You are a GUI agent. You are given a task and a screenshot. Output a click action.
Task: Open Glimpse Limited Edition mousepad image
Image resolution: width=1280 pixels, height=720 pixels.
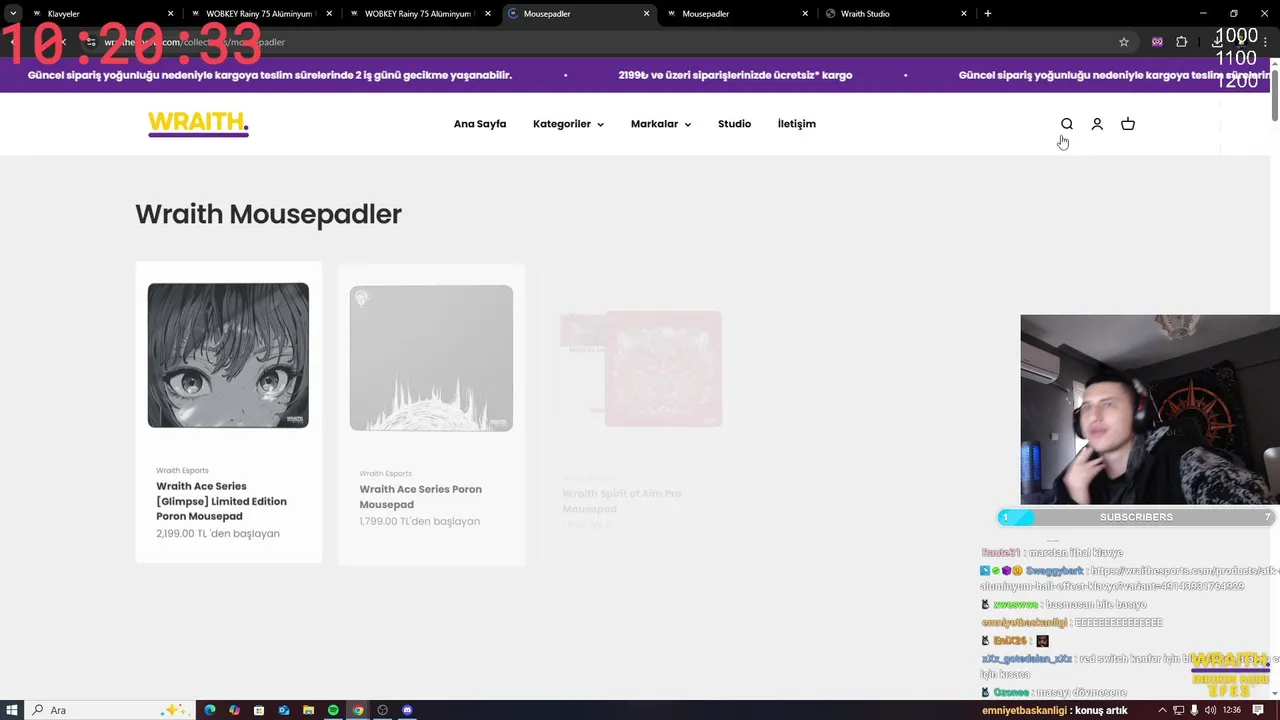coord(228,355)
